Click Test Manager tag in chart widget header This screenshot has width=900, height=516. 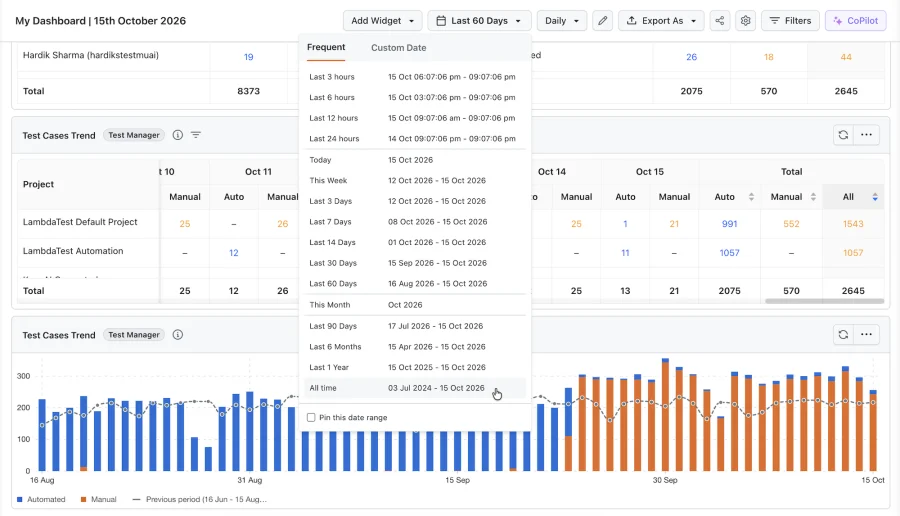pos(134,335)
